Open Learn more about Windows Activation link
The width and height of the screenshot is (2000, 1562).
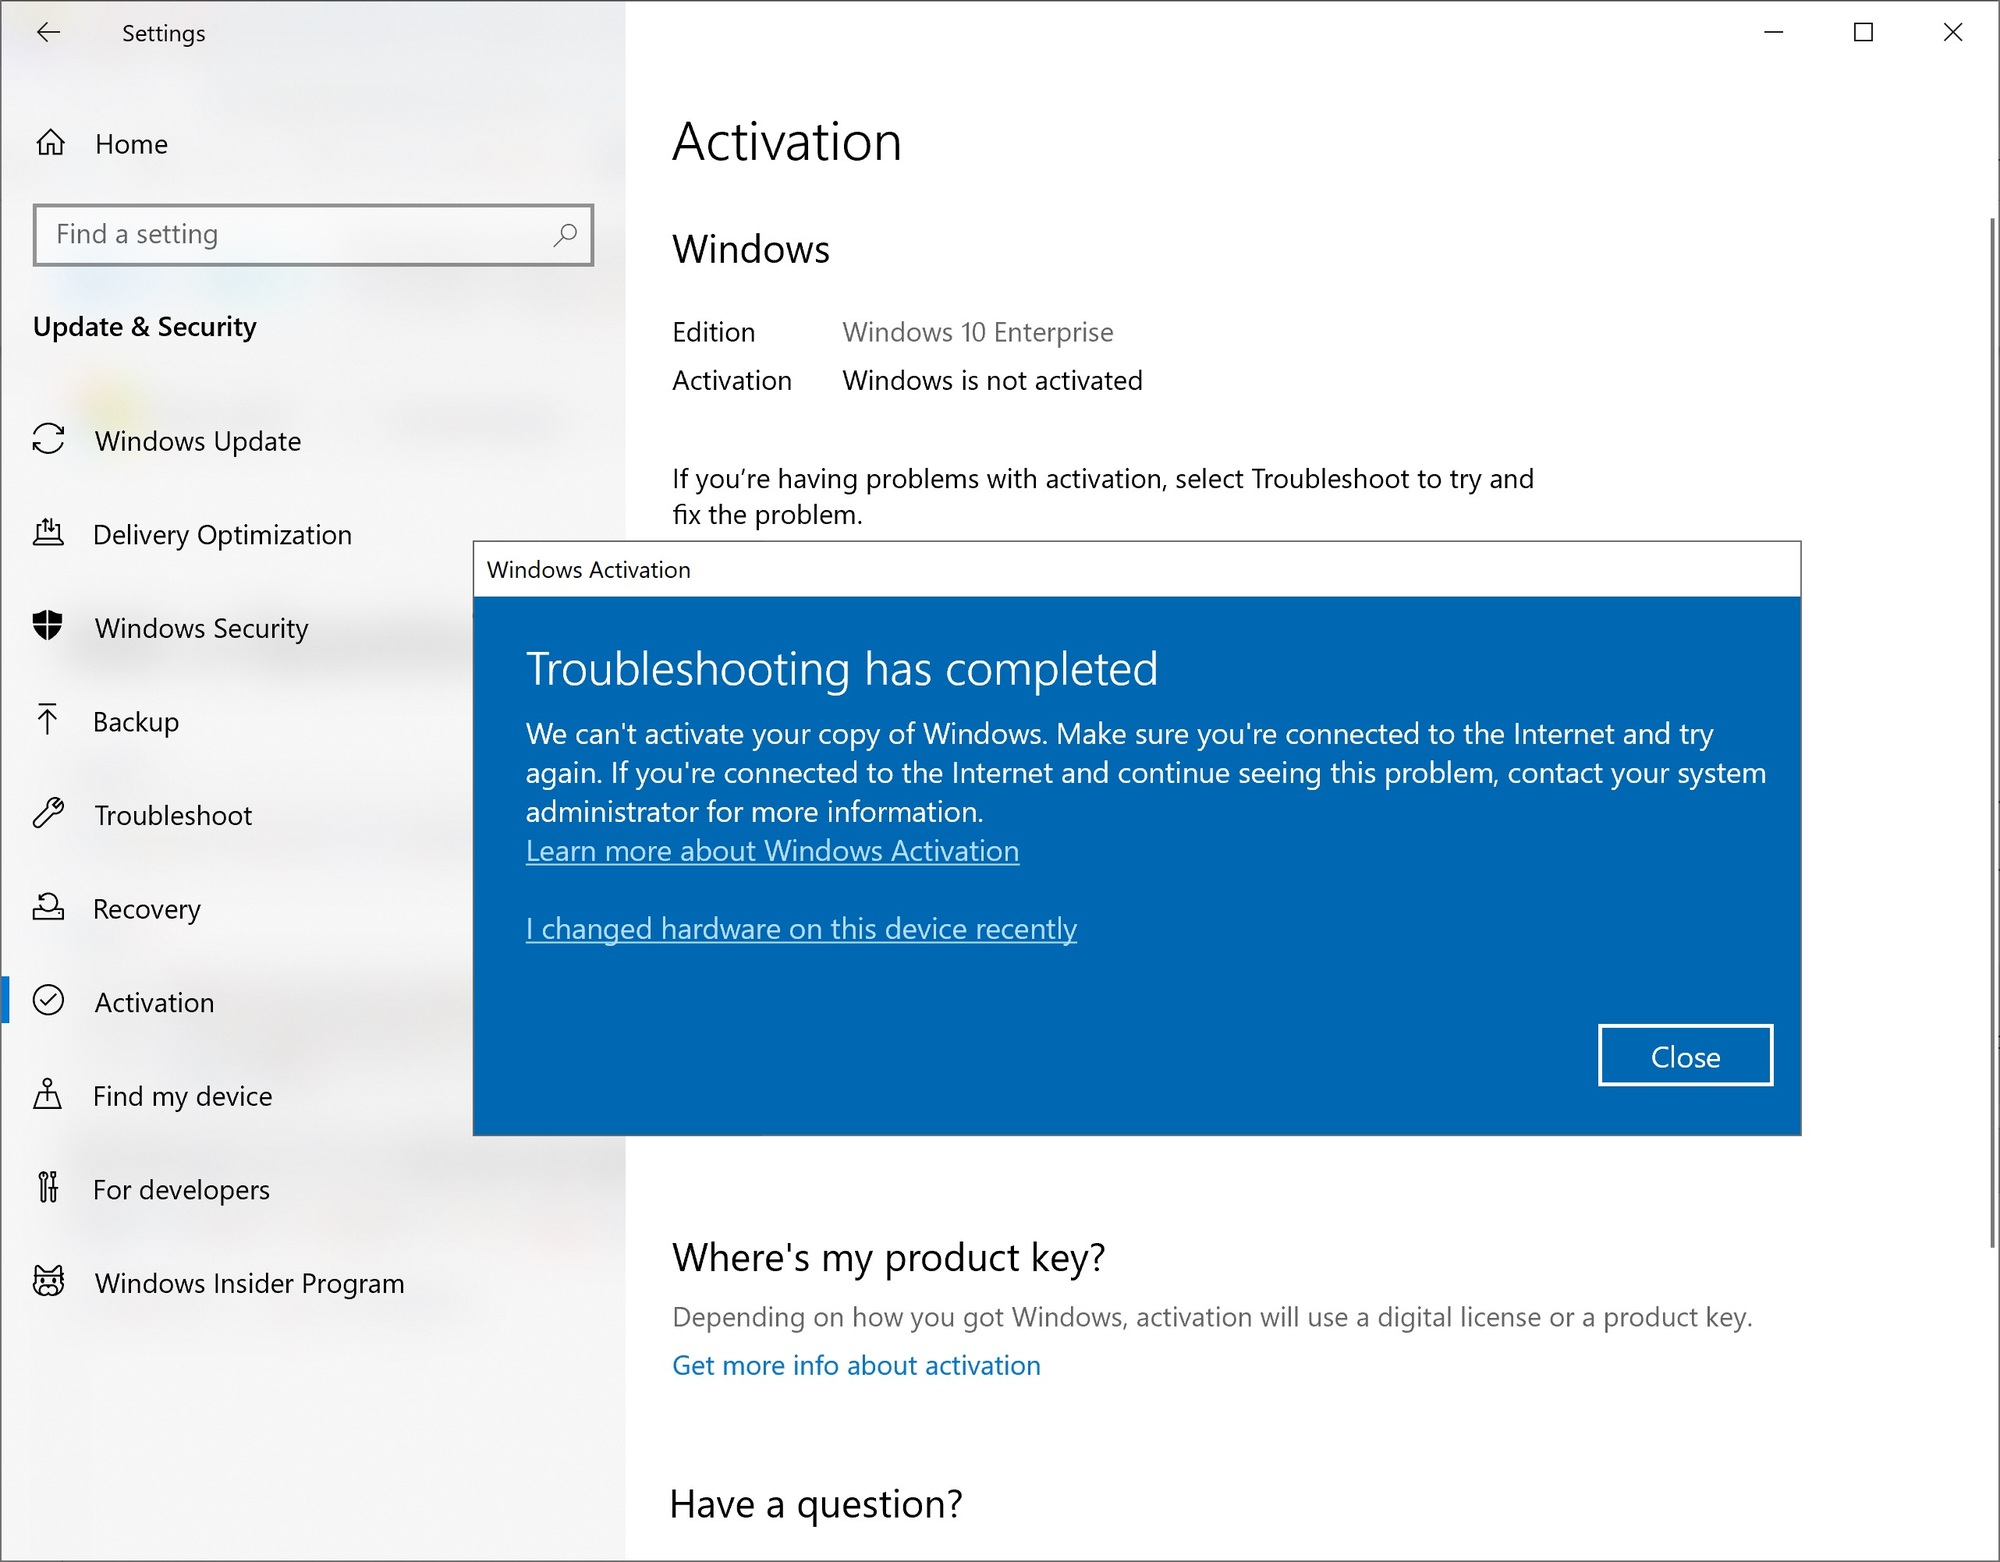point(772,851)
